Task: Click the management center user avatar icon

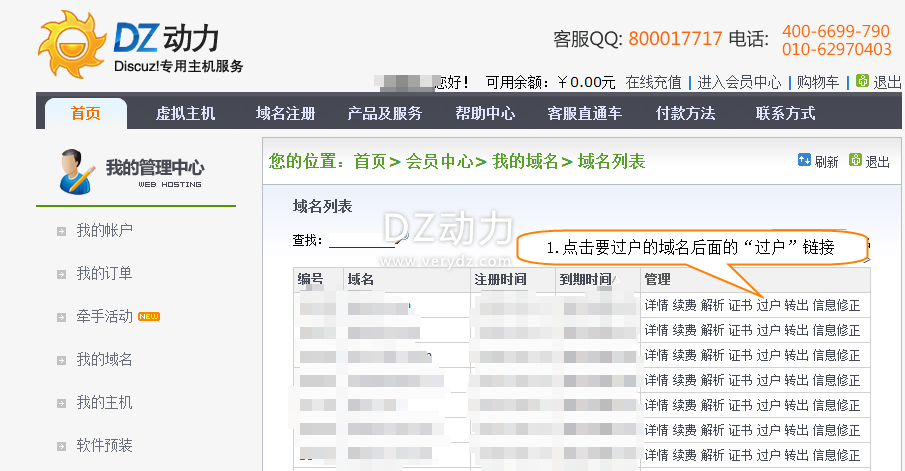Action: 76,170
